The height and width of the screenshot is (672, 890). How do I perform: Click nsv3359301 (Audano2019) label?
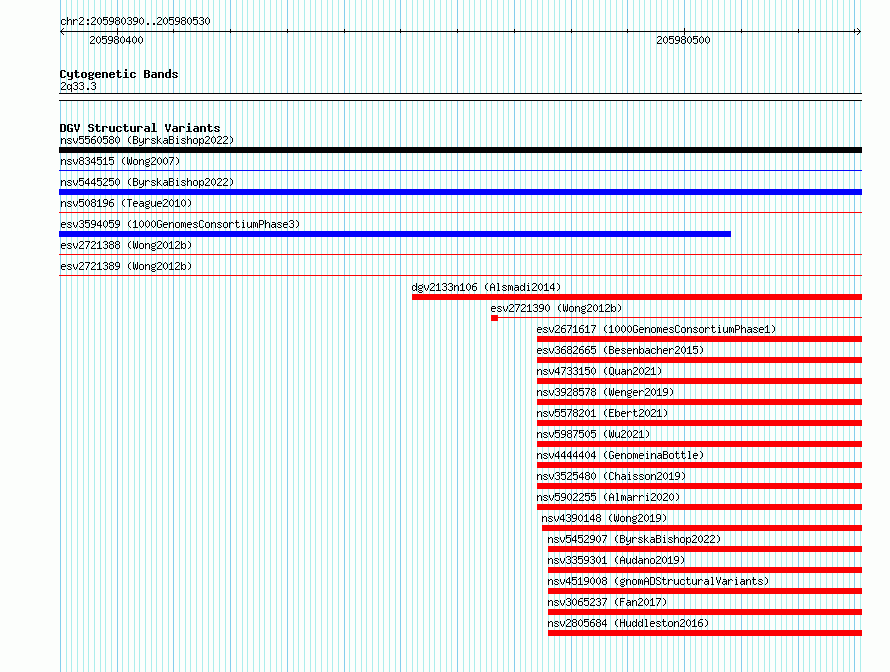(x=616, y=560)
